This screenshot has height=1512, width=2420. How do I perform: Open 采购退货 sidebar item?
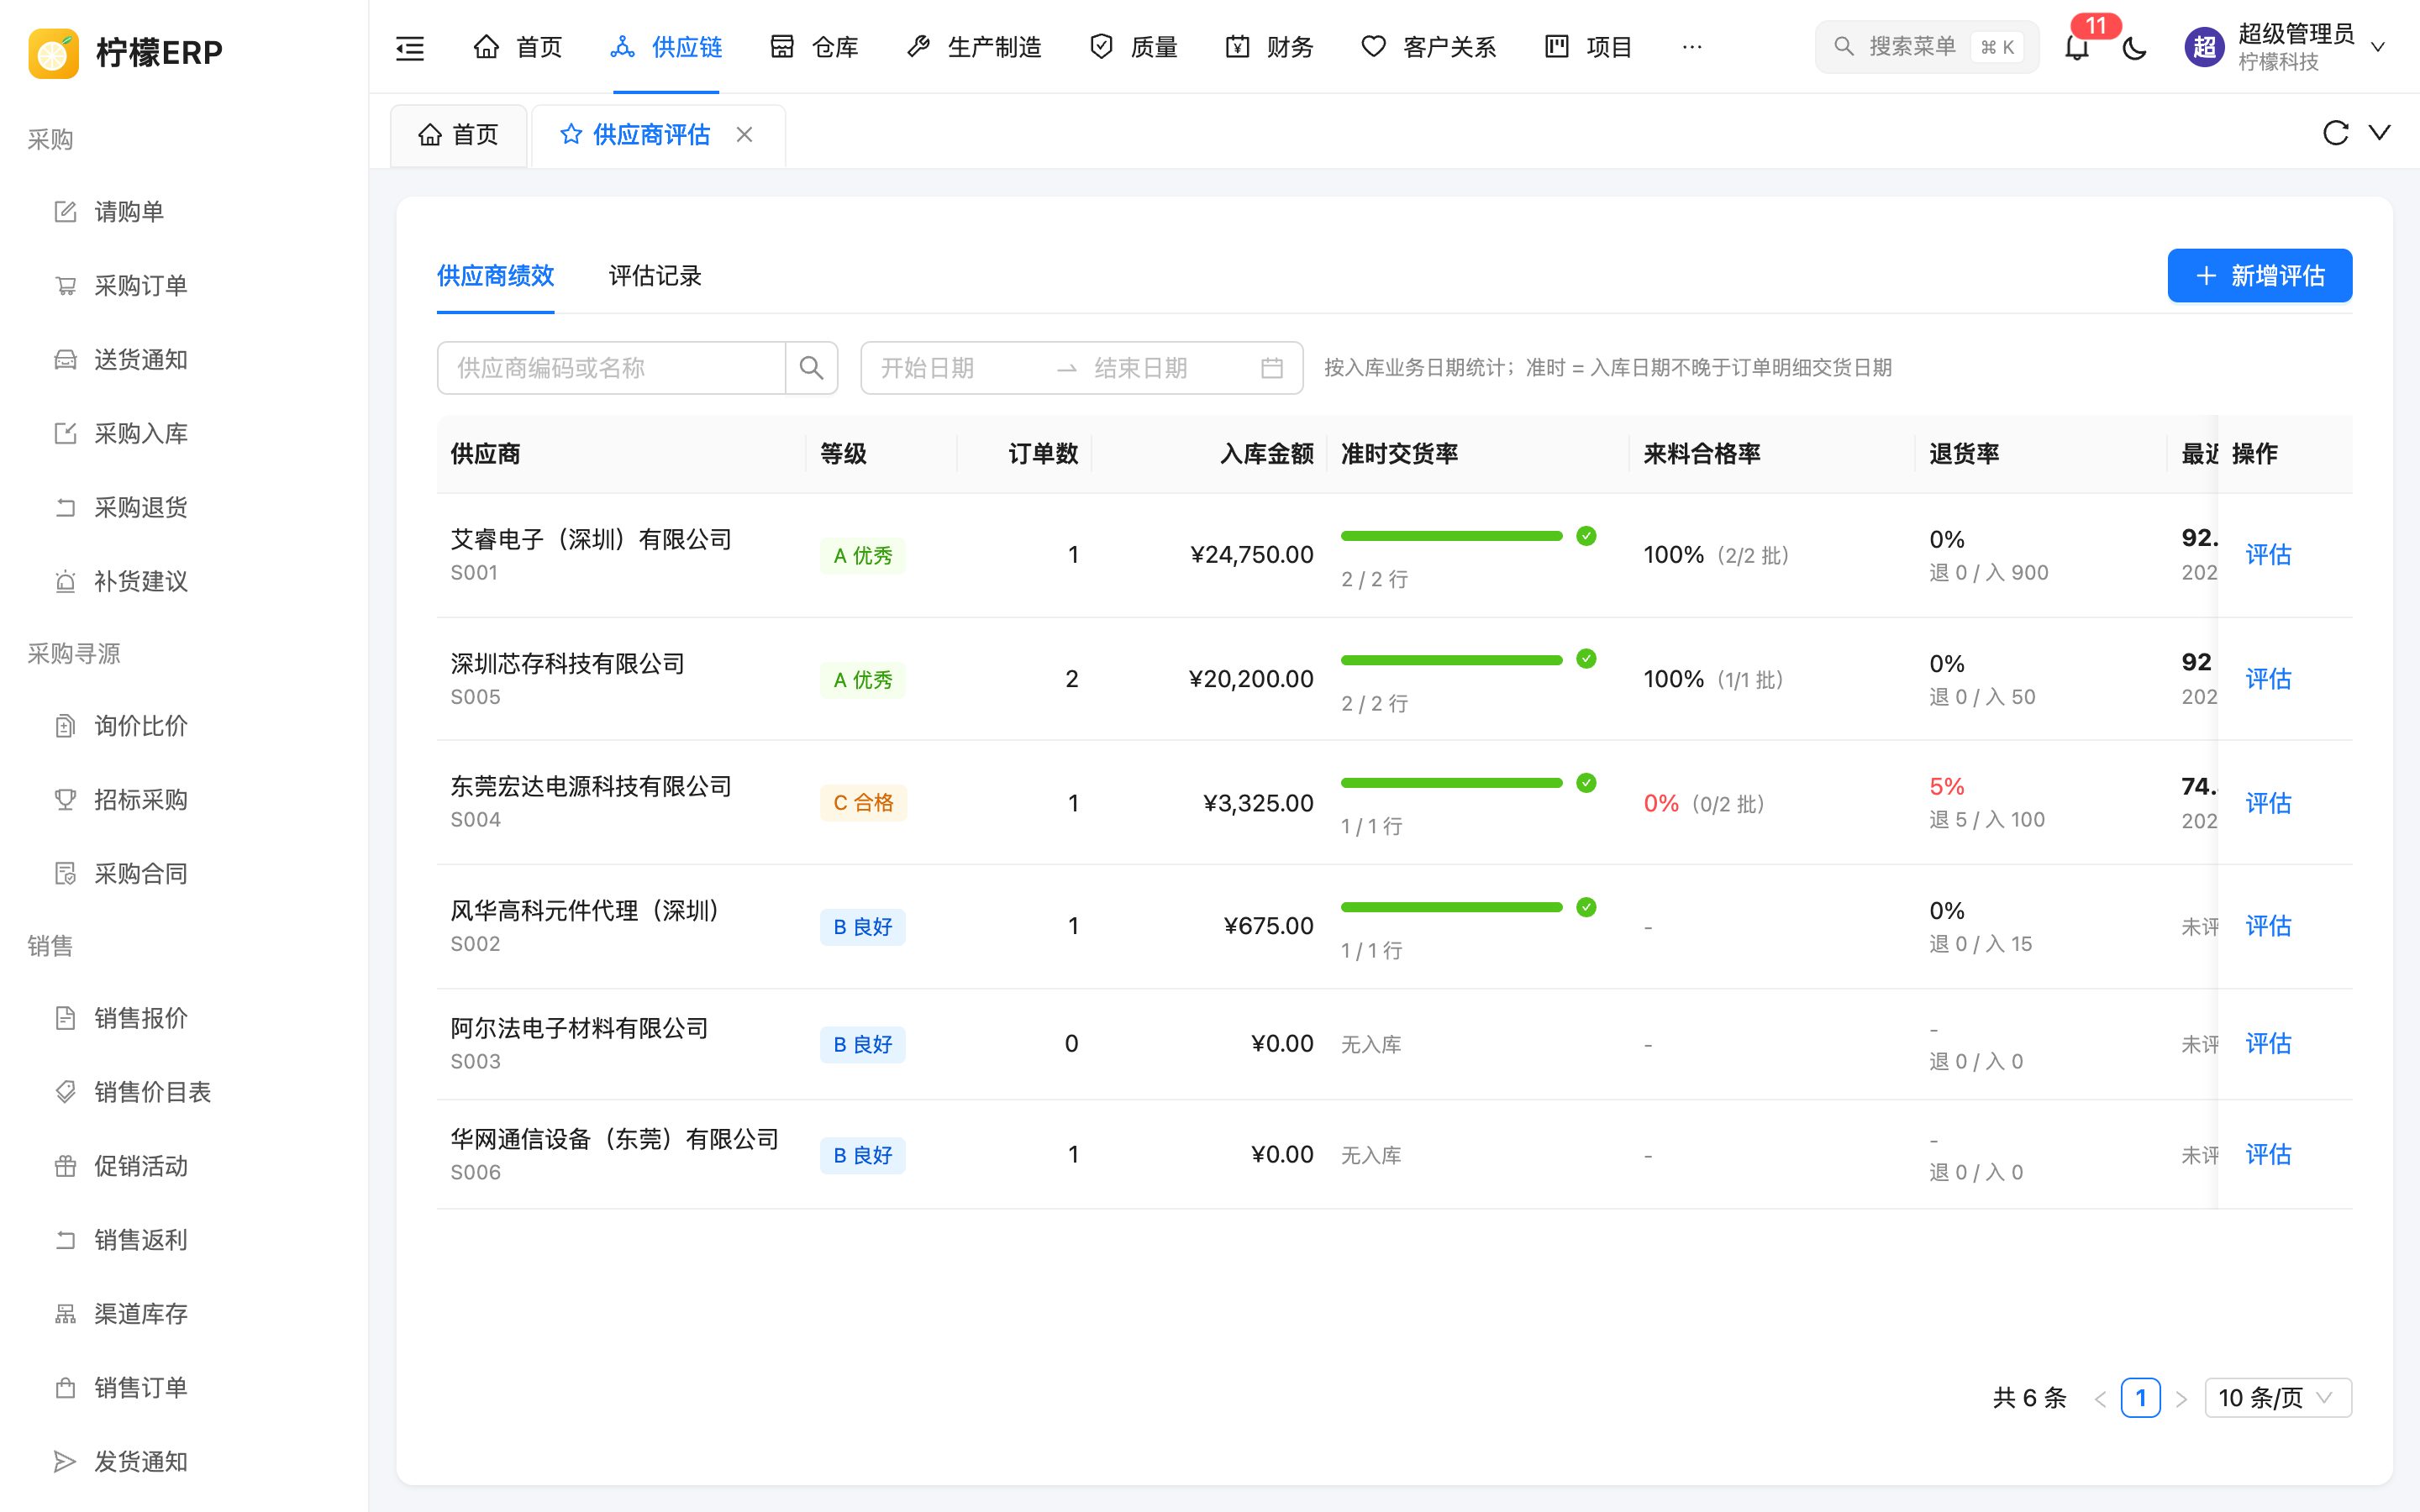[x=184, y=508]
